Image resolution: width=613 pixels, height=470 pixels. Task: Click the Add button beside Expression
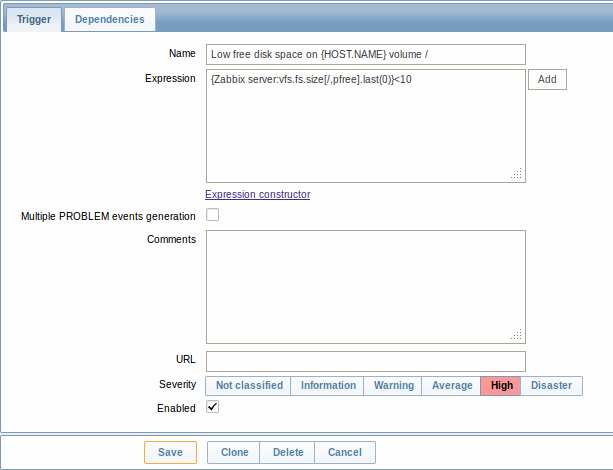coord(547,79)
